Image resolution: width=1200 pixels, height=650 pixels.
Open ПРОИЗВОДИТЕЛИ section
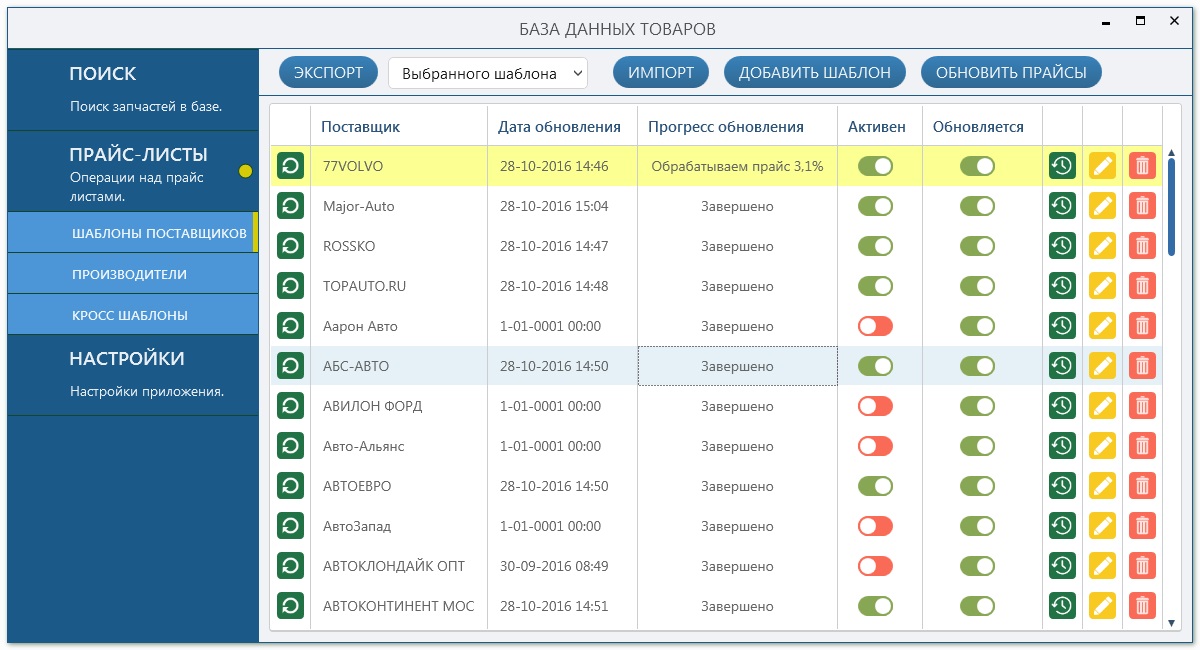[x=133, y=274]
